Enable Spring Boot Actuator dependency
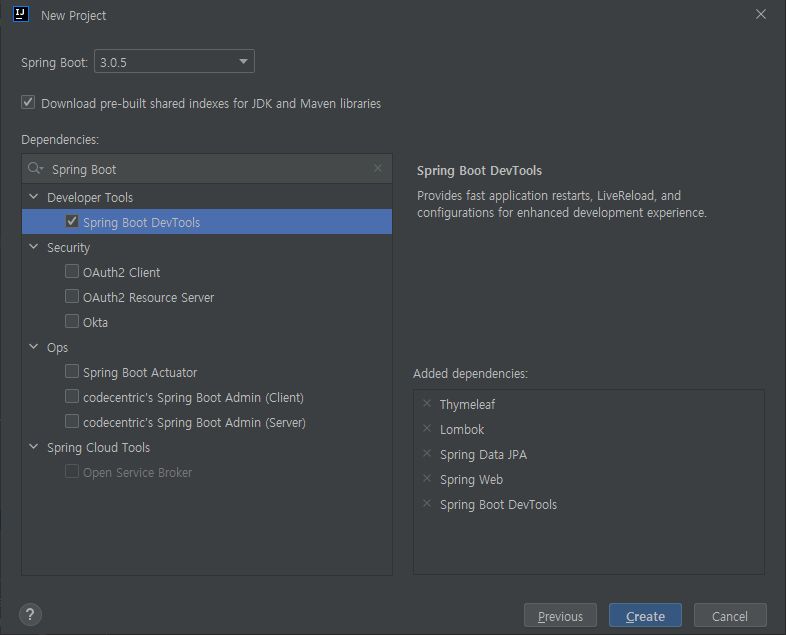The width and height of the screenshot is (786, 635). pos(72,371)
